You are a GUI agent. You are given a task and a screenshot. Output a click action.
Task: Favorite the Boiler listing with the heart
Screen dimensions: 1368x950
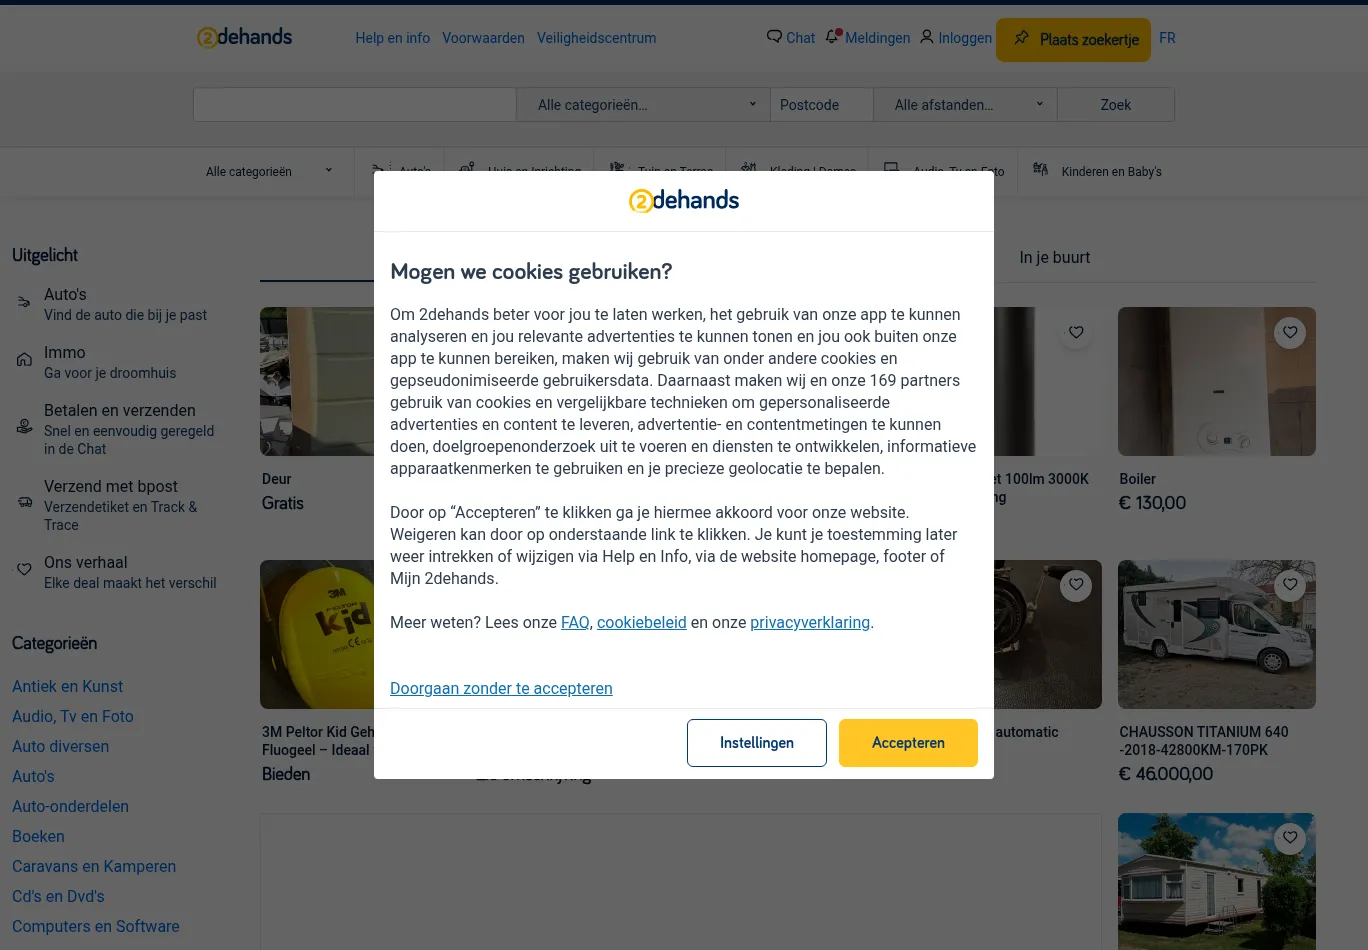[1290, 332]
